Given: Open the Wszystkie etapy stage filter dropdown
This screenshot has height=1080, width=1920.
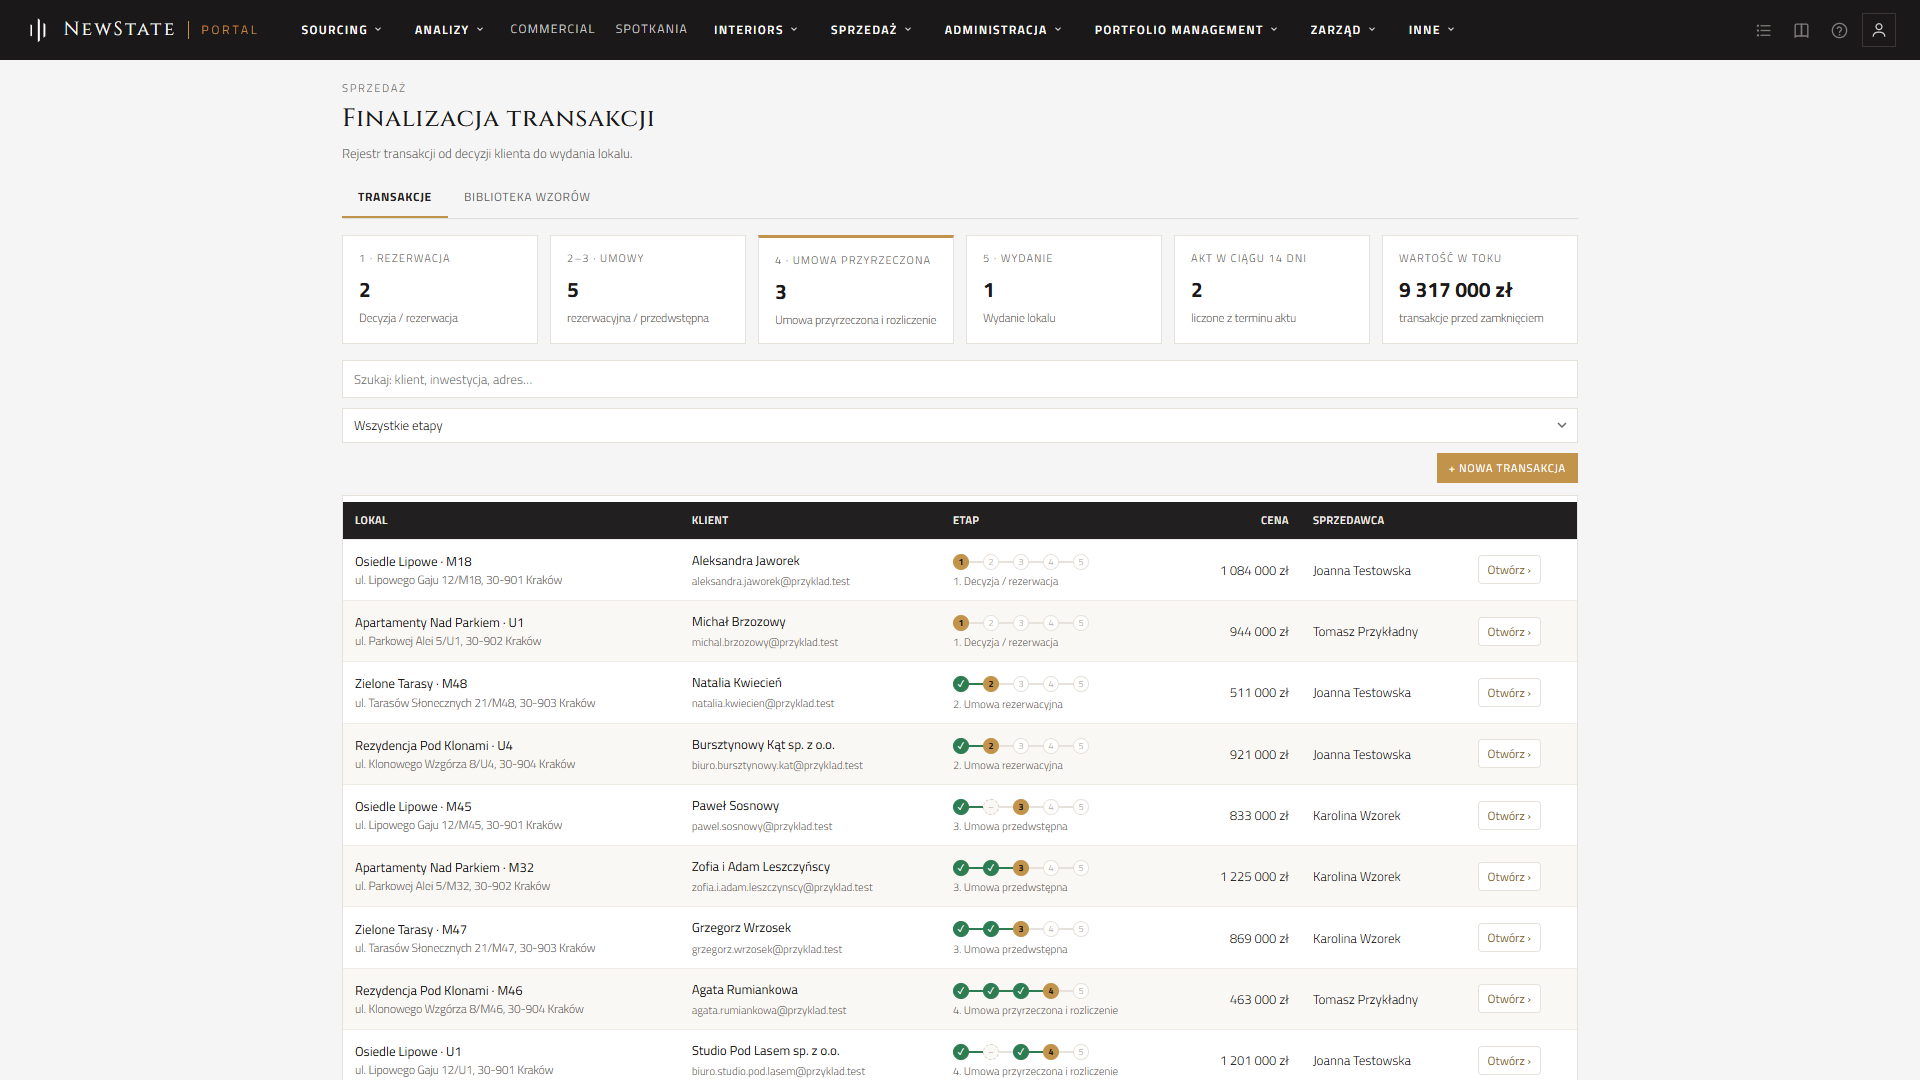Looking at the screenshot, I should coord(960,426).
